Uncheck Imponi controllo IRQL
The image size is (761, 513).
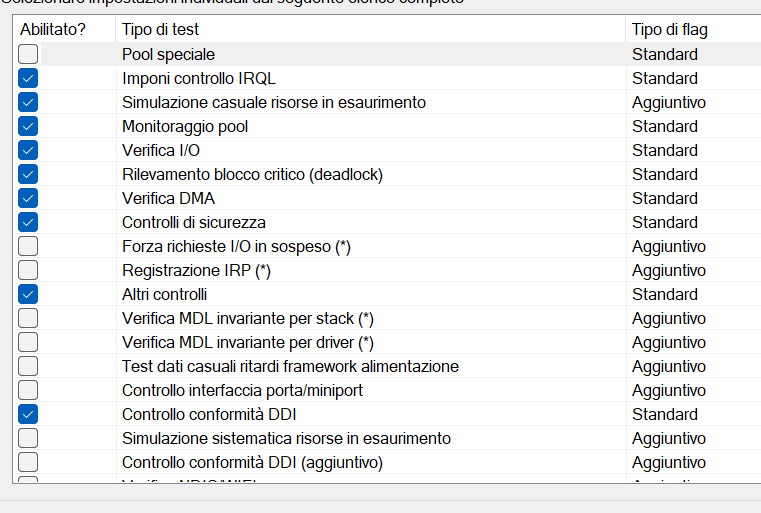pos(28,78)
